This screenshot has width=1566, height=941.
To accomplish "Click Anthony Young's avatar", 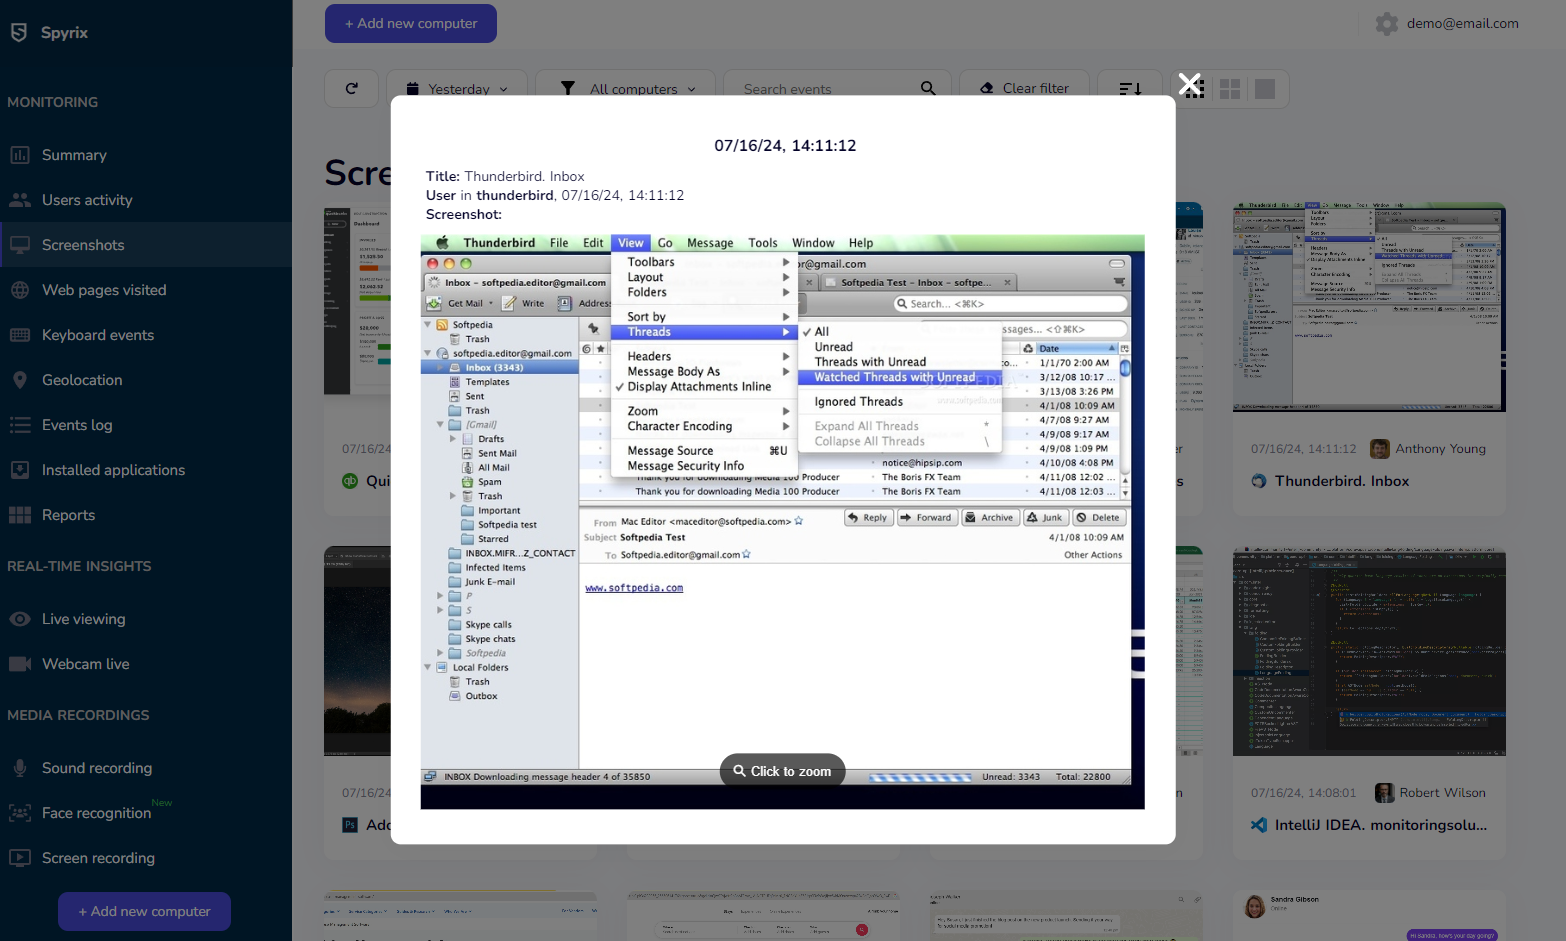I will pyautogui.click(x=1380, y=449).
